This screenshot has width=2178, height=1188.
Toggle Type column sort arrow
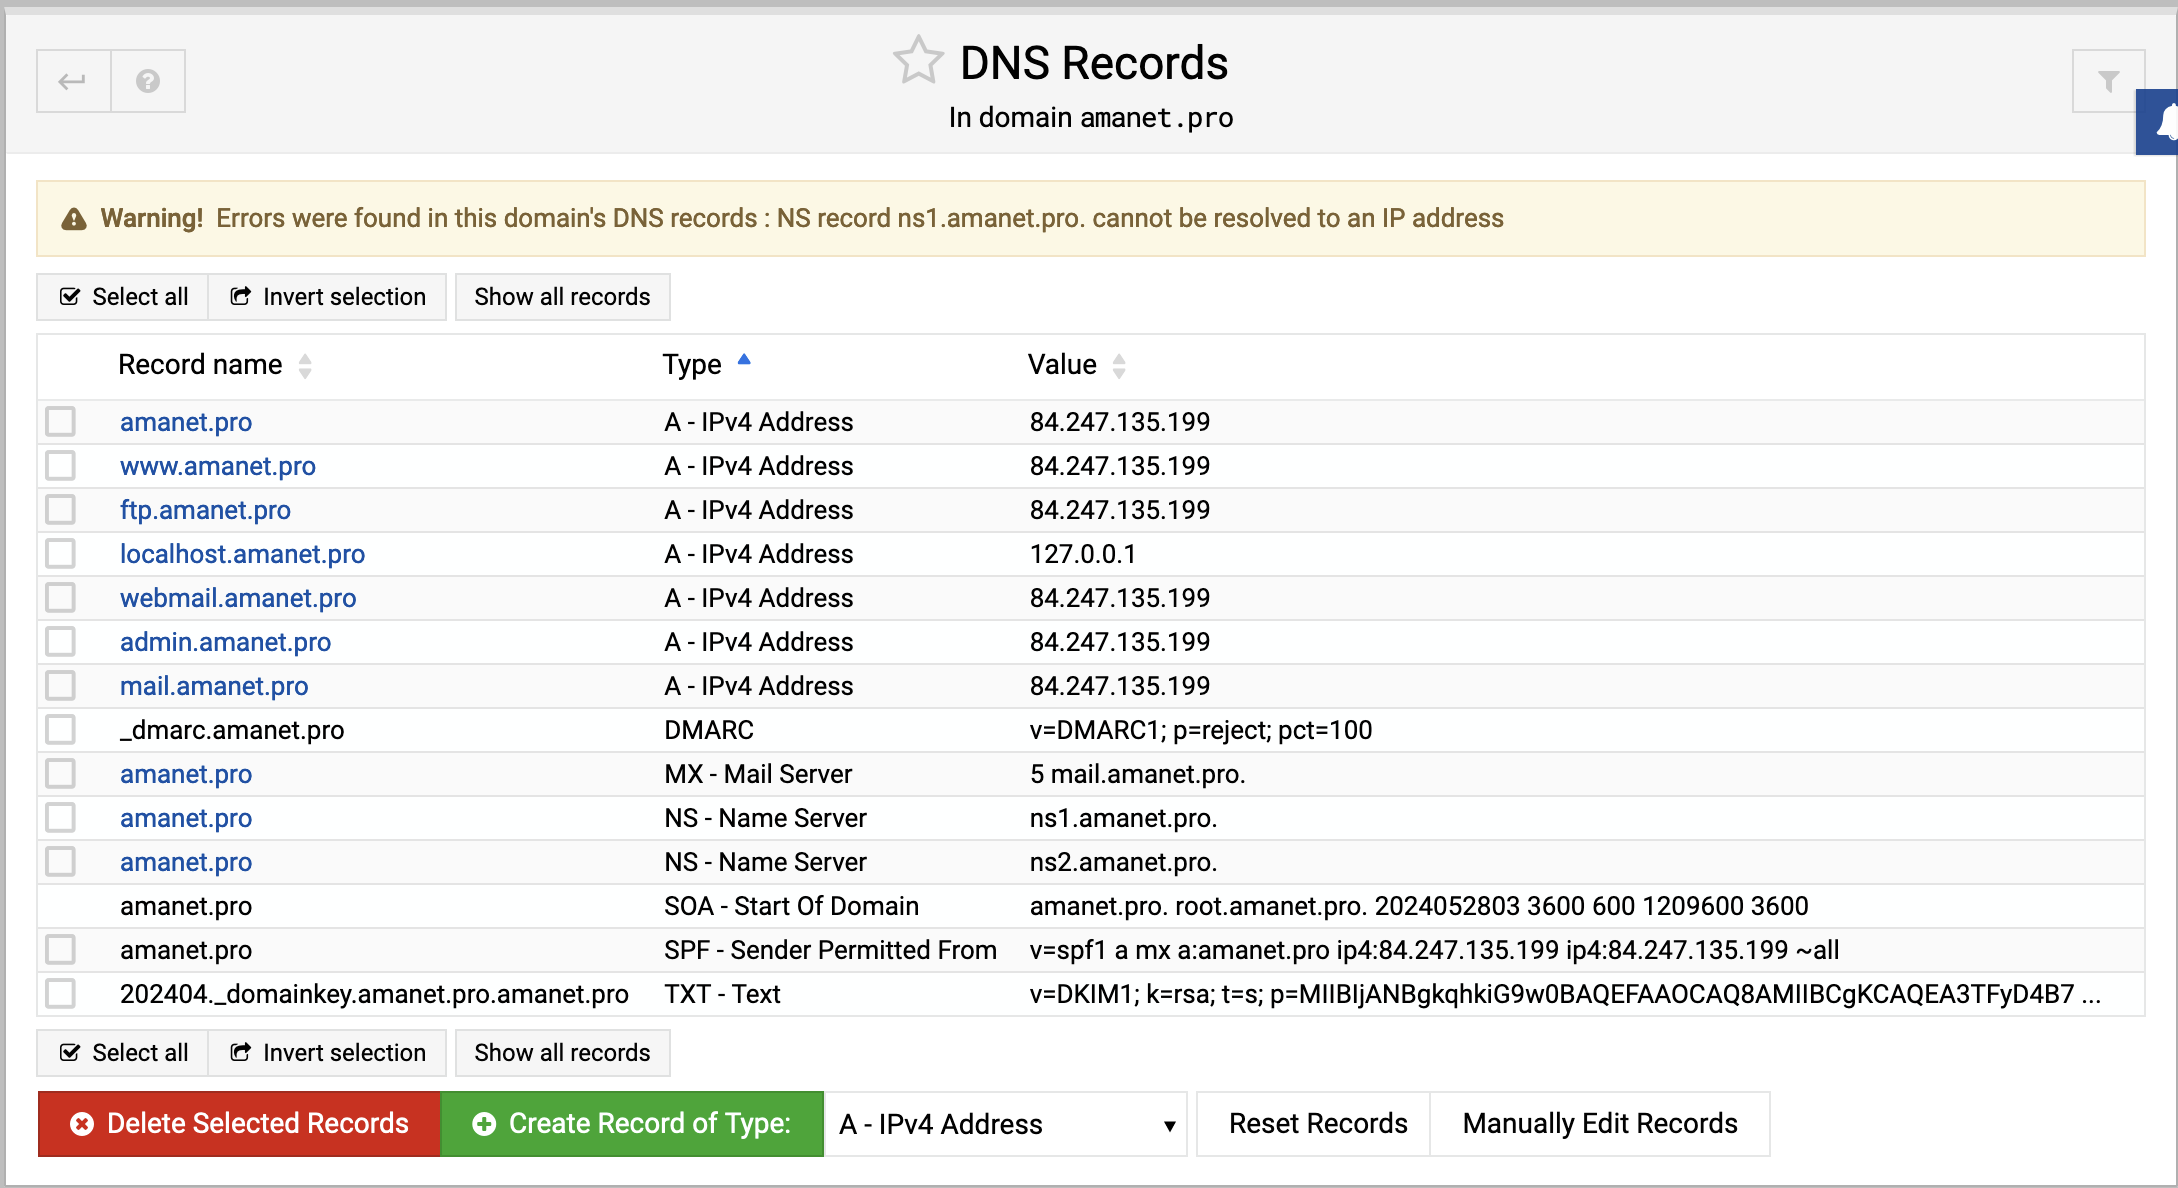[744, 361]
